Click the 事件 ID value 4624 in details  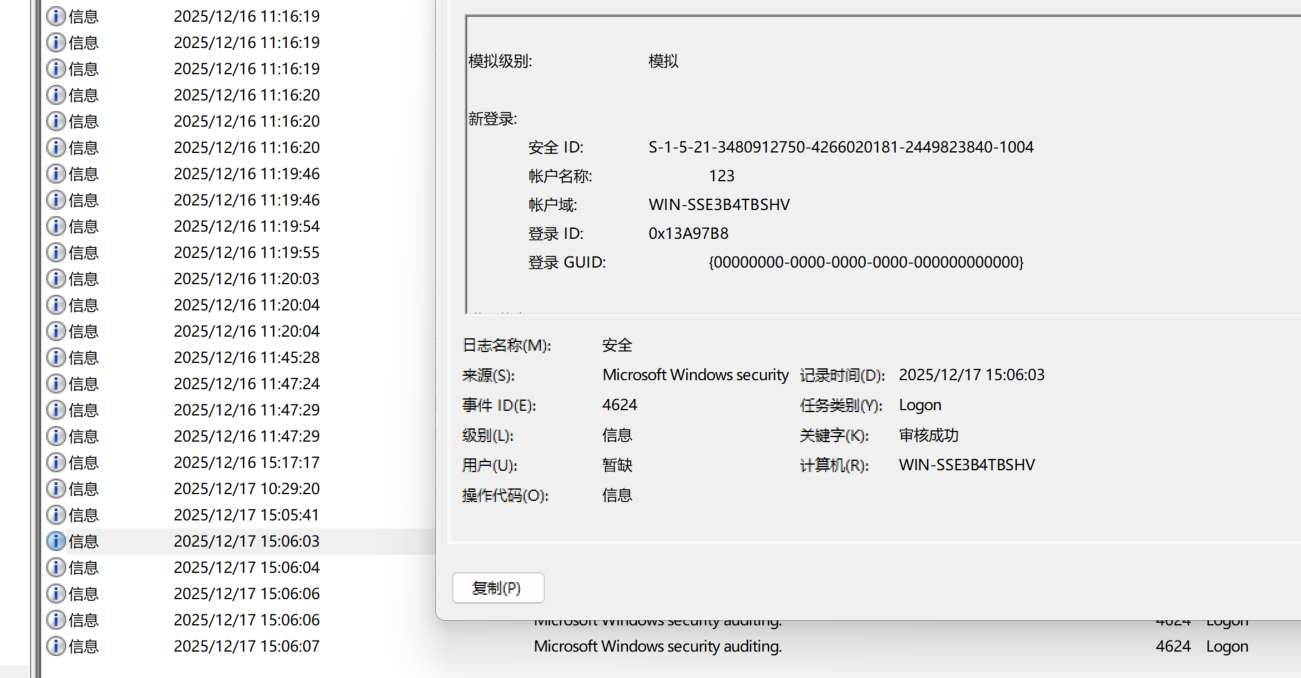[619, 405]
